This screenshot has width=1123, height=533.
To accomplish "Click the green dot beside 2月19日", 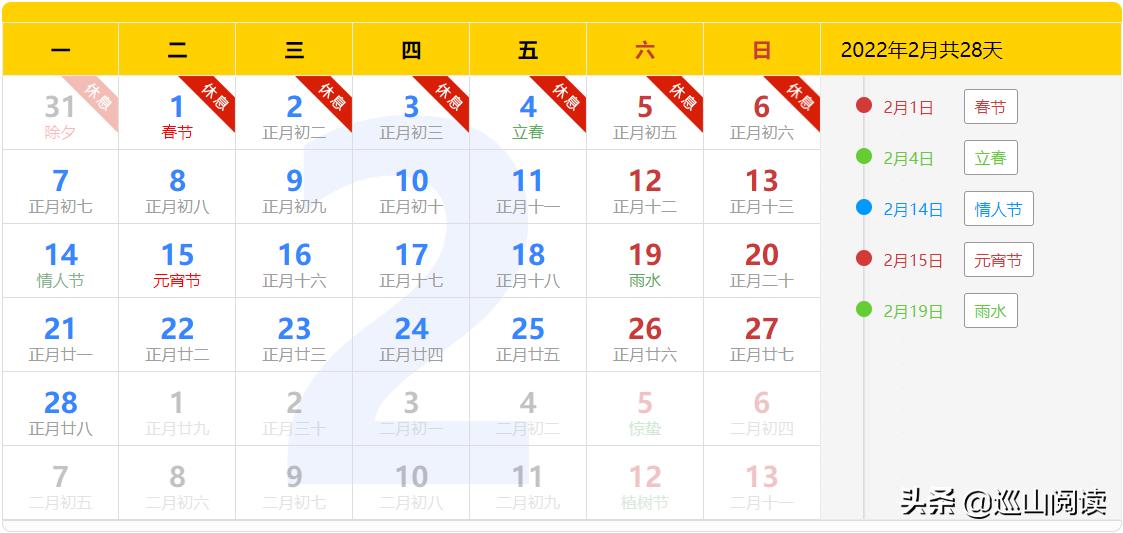I will (x=864, y=309).
